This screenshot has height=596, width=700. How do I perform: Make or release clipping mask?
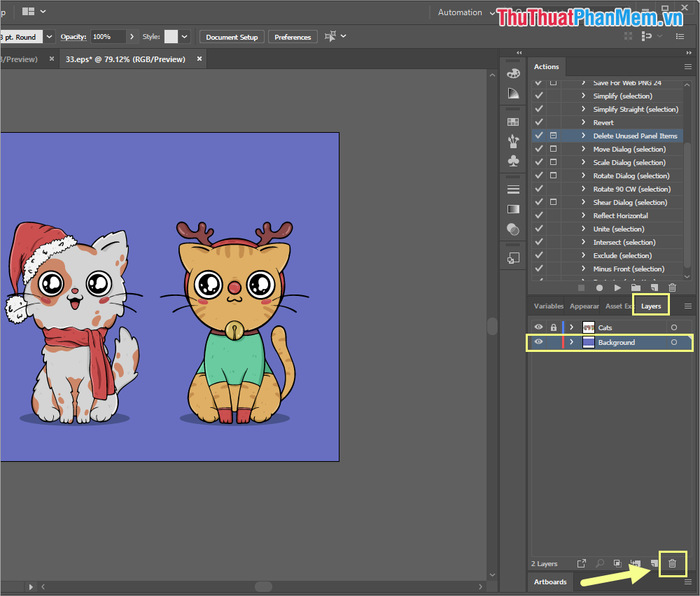[617, 563]
